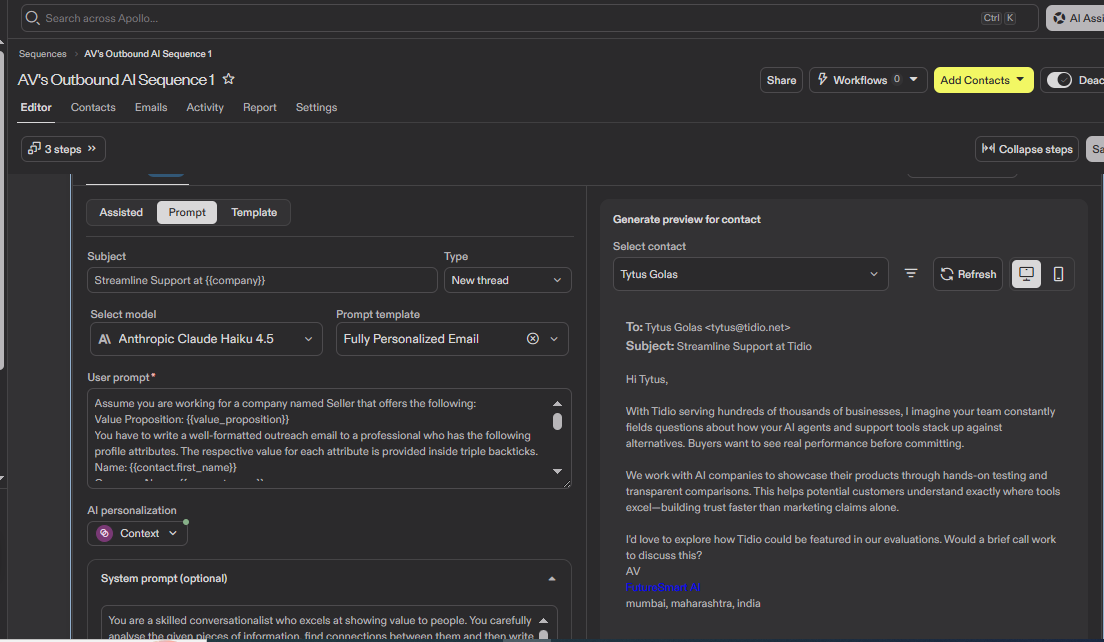Toggle the sequence active switch
Image resolution: width=1104 pixels, height=642 pixels.
pyautogui.click(x=1059, y=80)
